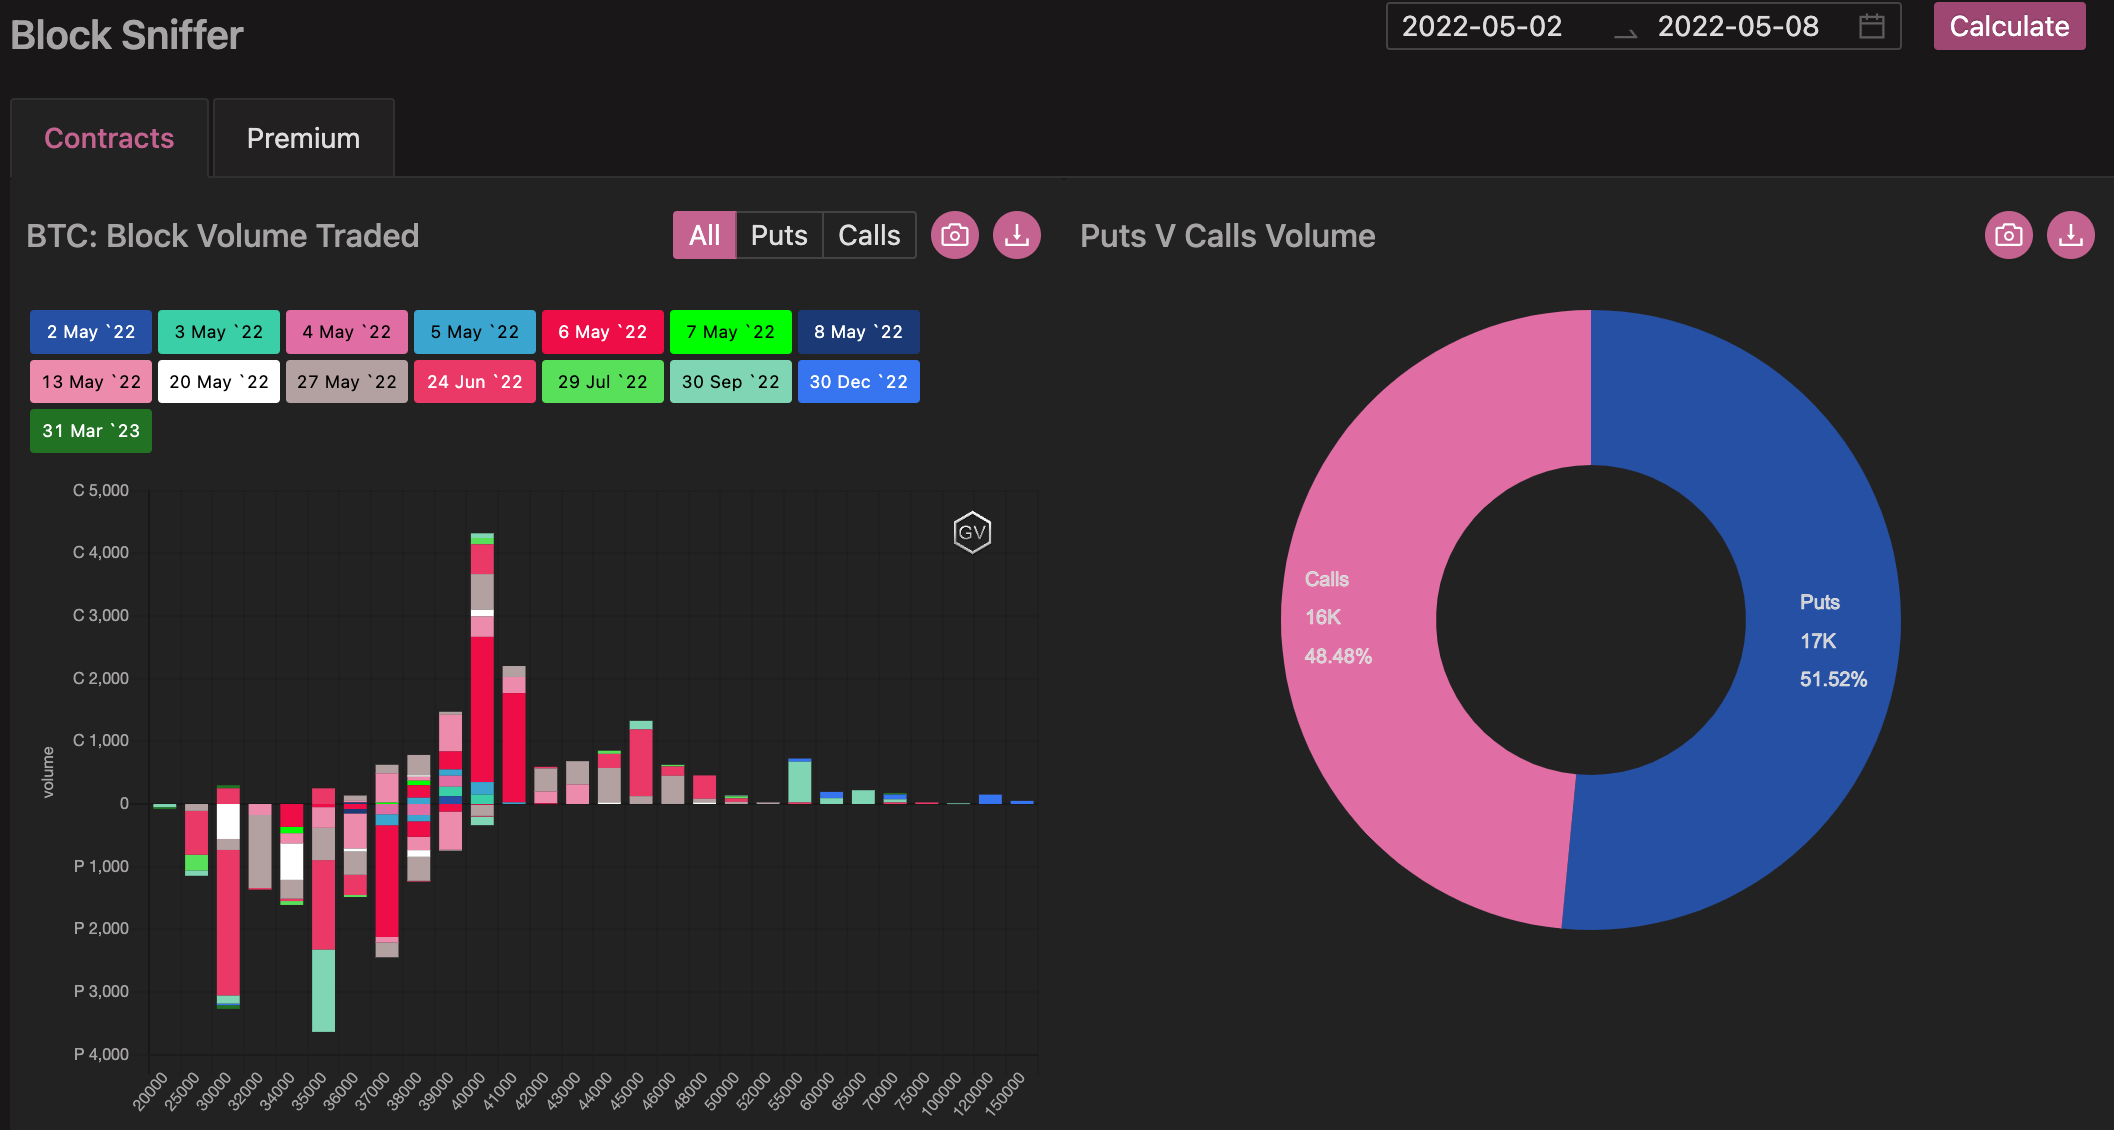Hide the 29 Jul `22 expiry series

pos(603,382)
